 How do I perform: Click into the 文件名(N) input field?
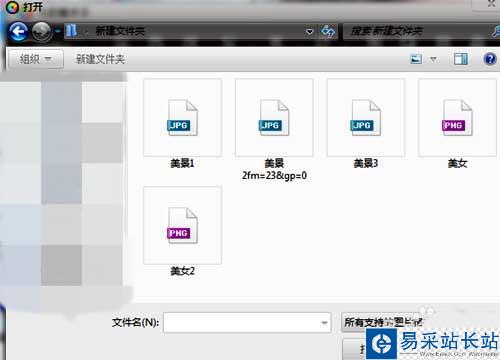tap(247, 322)
